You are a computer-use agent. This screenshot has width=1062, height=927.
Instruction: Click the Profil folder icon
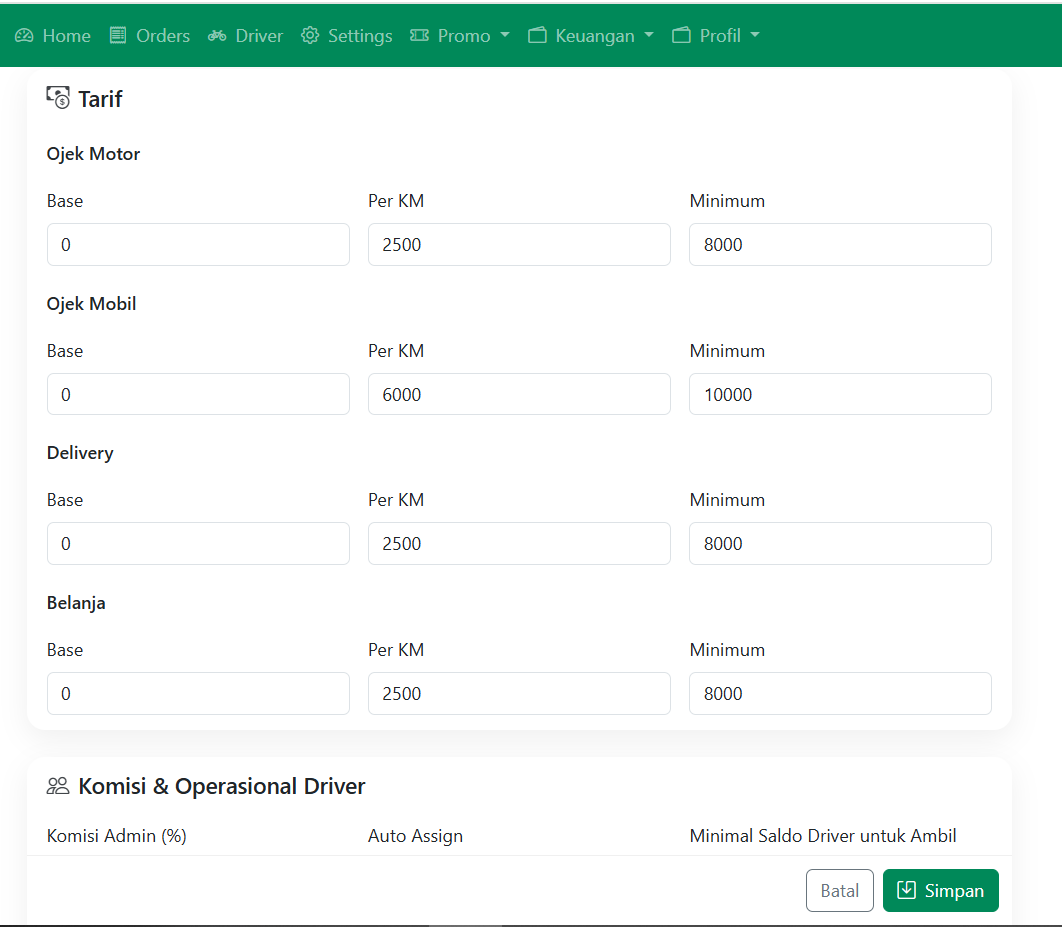682,36
